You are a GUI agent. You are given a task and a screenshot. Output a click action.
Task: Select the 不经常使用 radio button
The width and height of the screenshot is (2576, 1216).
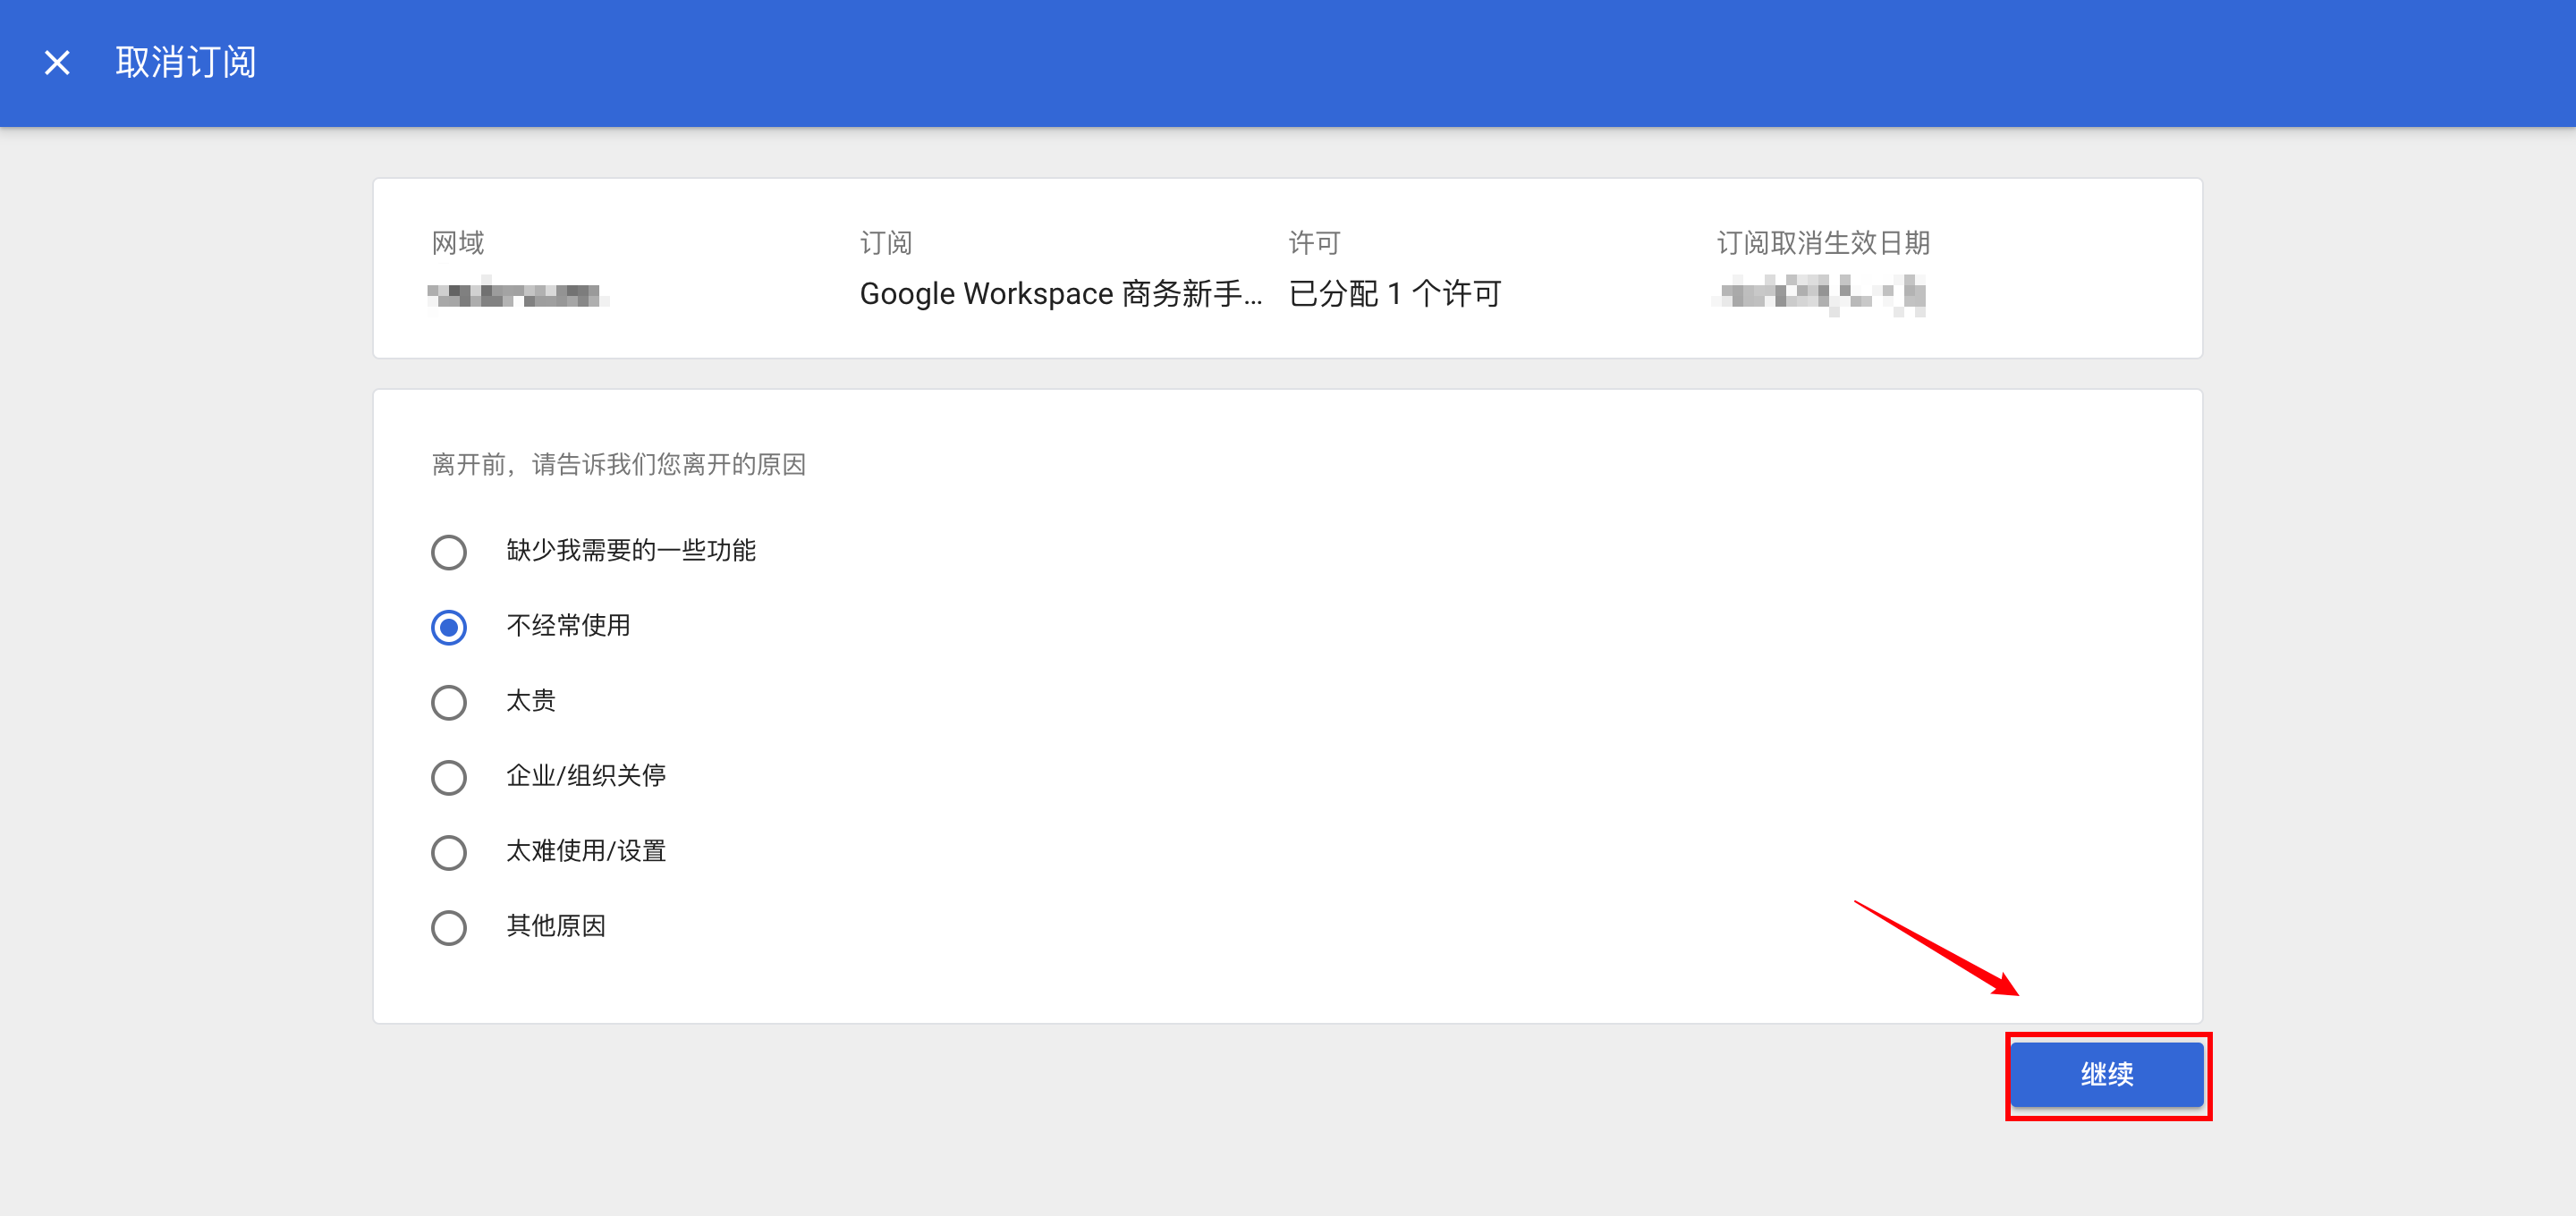pyautogui.click(x=449, y=627)
